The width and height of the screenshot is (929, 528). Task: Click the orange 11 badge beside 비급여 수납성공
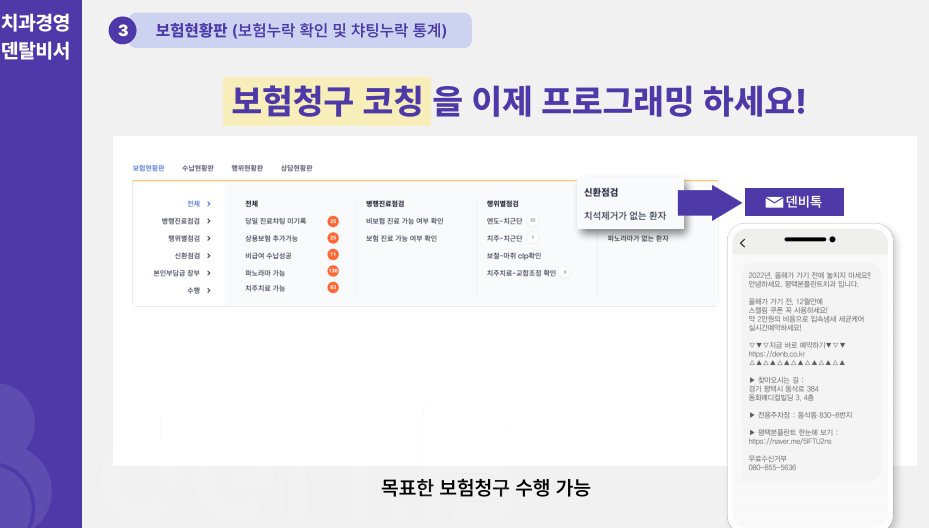[333, 255]
